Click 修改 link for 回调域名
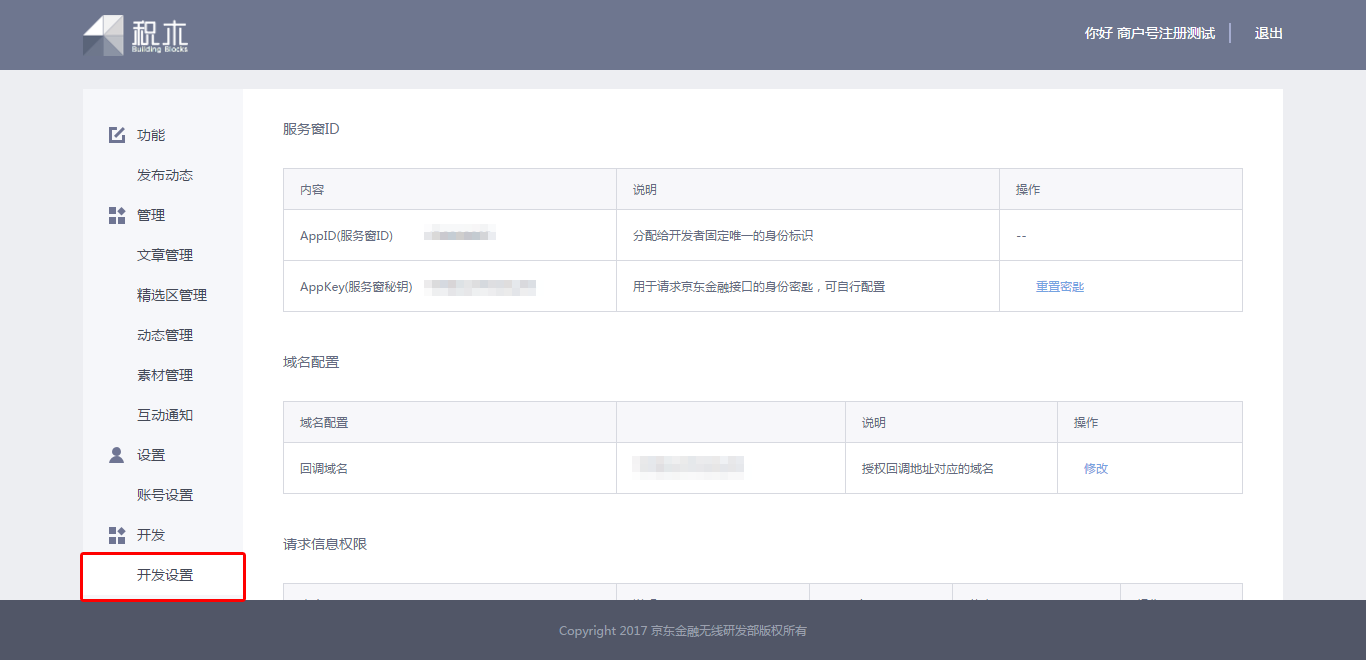 pyautogui.click(x=1096, y=469)
